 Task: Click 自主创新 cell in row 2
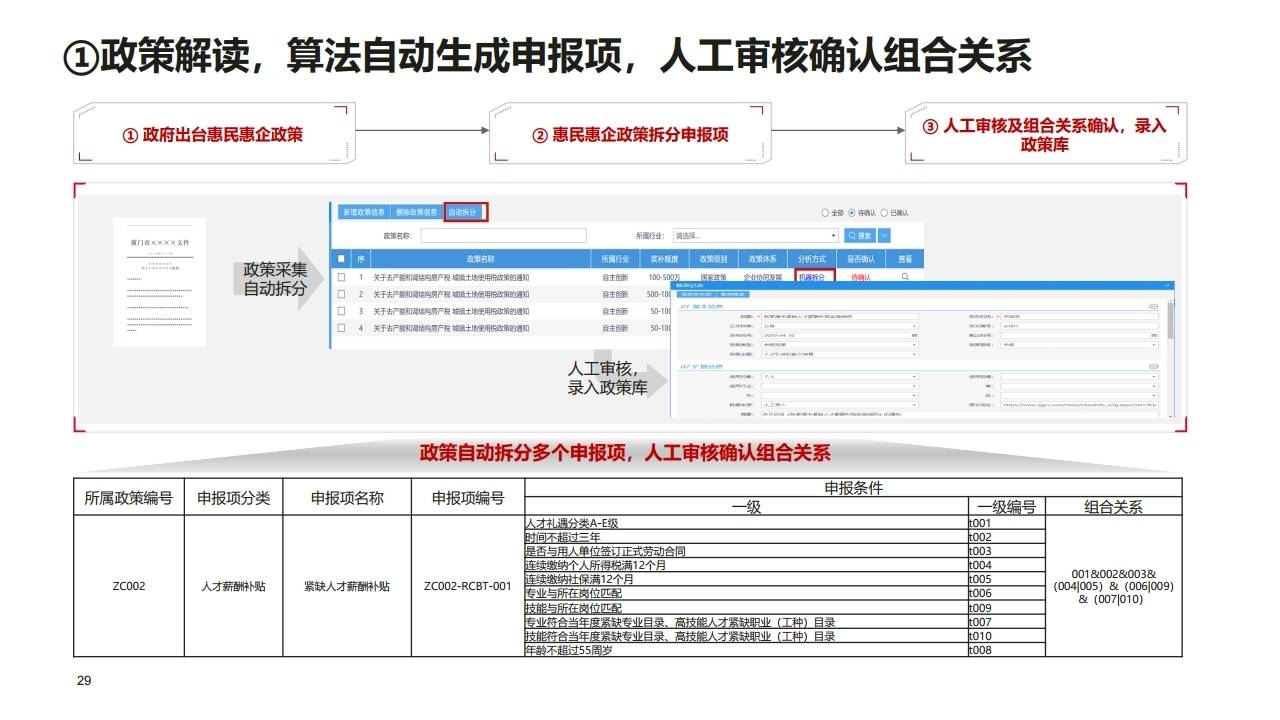click(x=615, y=294)
